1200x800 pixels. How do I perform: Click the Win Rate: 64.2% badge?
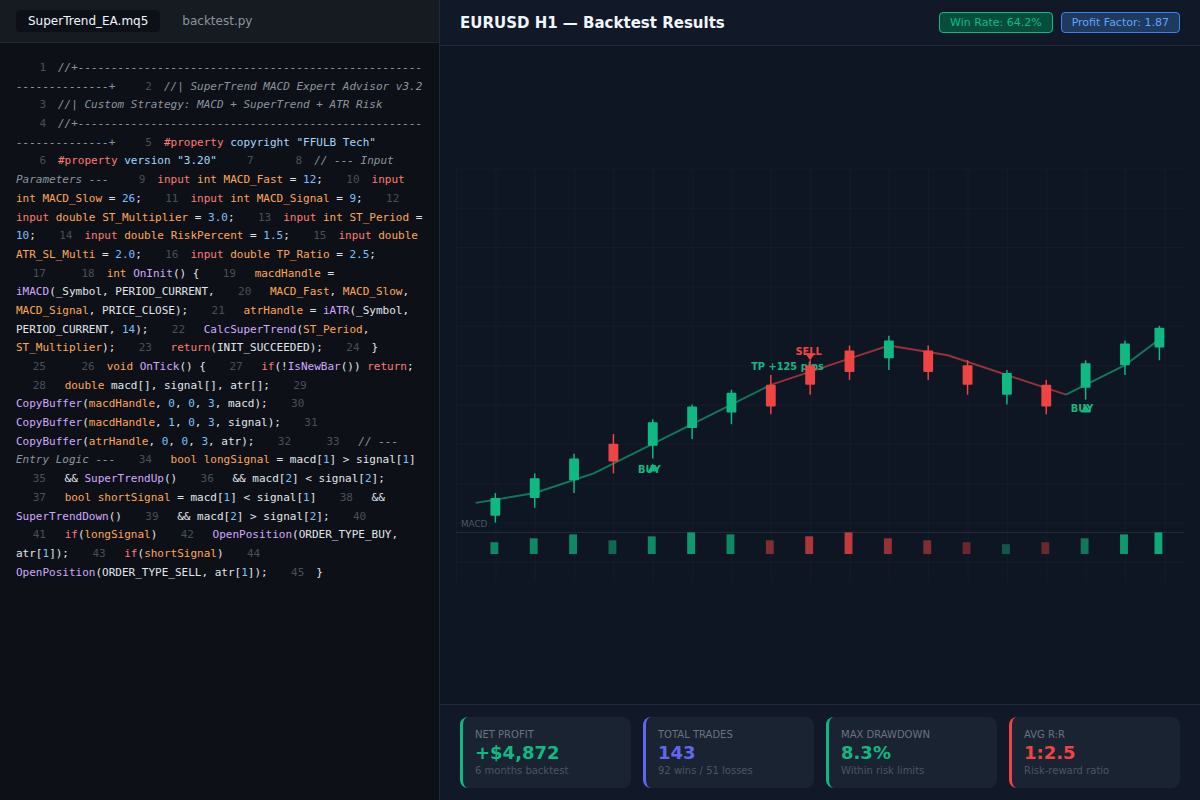tap(995, 22)
